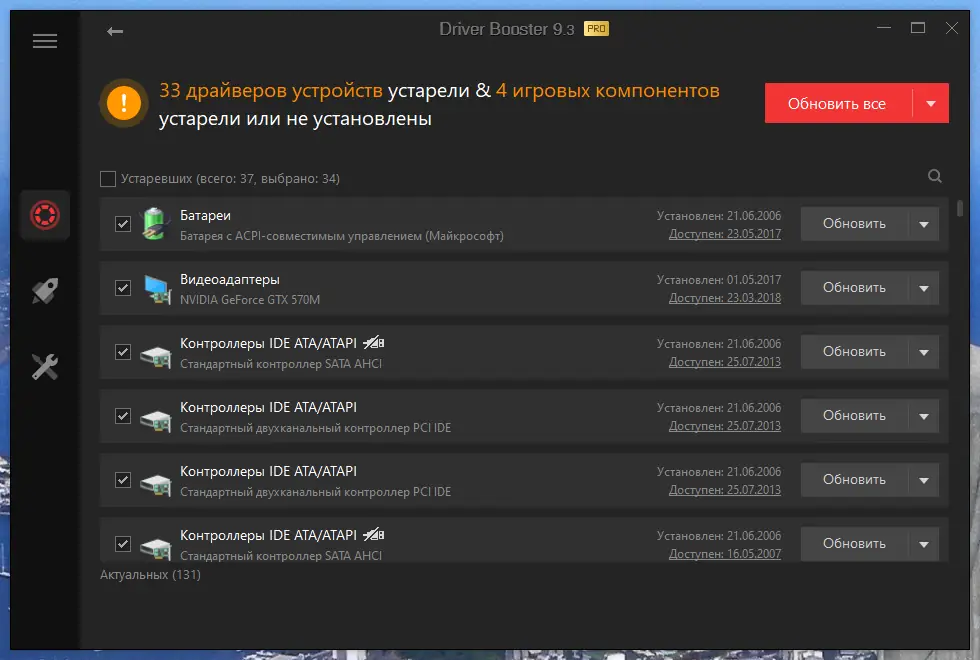The width and height of the screenshot is (980, 660).
Task: Click the 'Driver Booster 9.3' title text
Action: (506, 29)
